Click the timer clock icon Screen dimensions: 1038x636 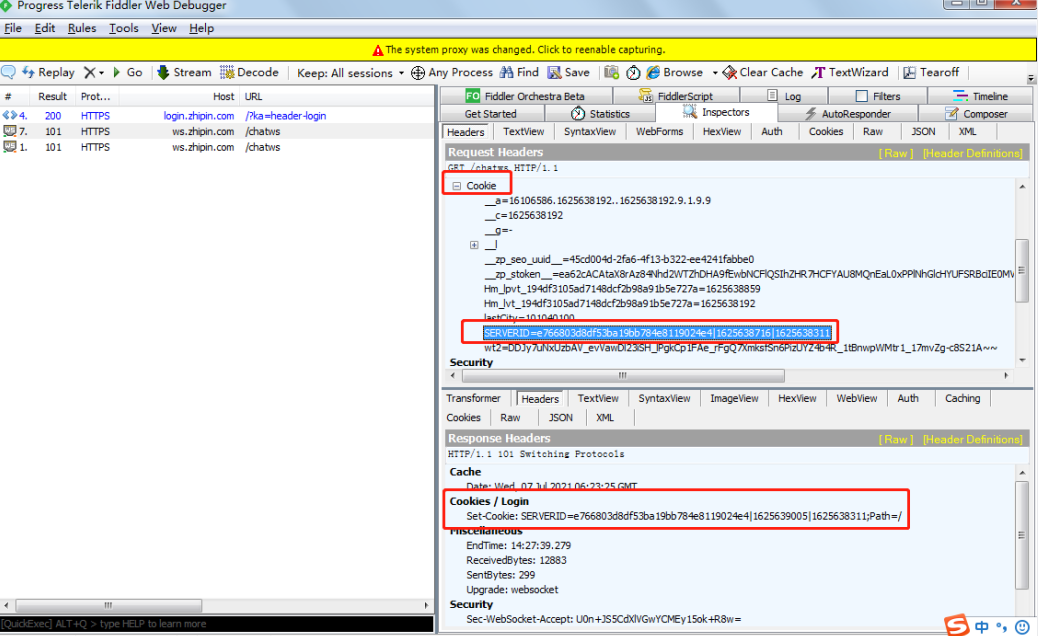point(634,72)
